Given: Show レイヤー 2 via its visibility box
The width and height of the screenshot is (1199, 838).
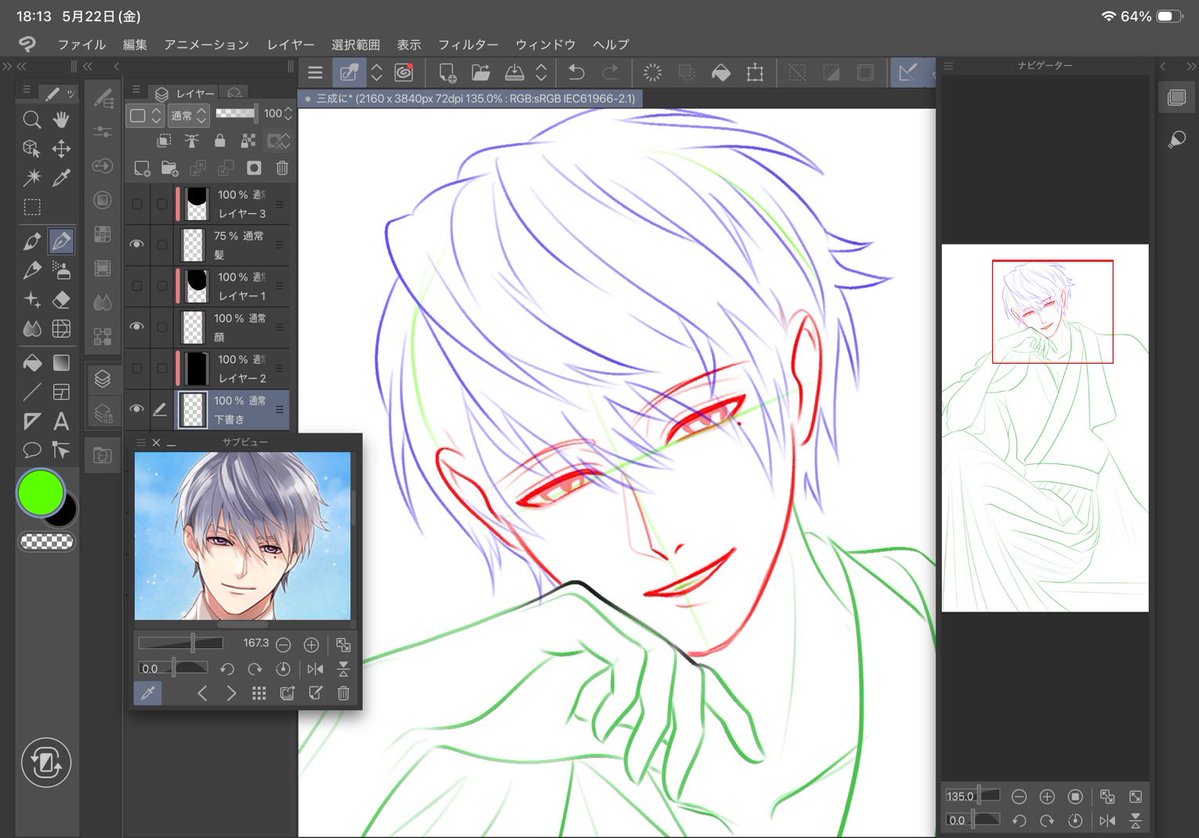Looking at the screenshot, I should point(137,368).
